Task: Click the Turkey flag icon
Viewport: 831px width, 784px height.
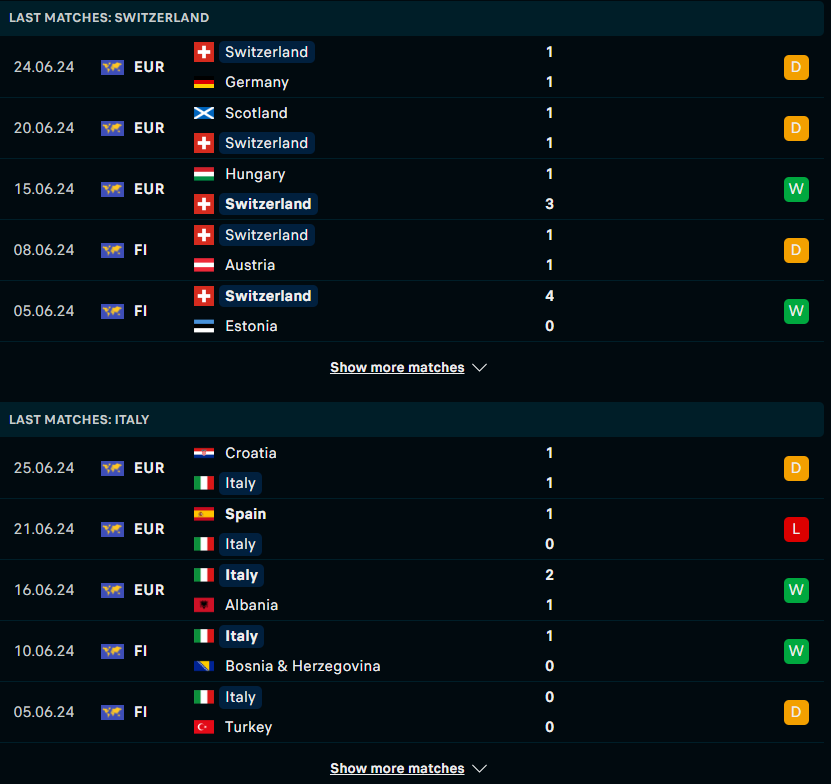Action: tap(204, 727)
